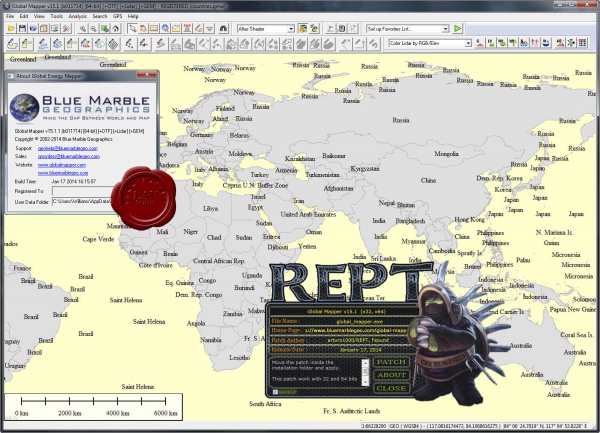Click the grid pattern digitizer icon
Viewport: 600px width, 433px height.
(113, 44)
